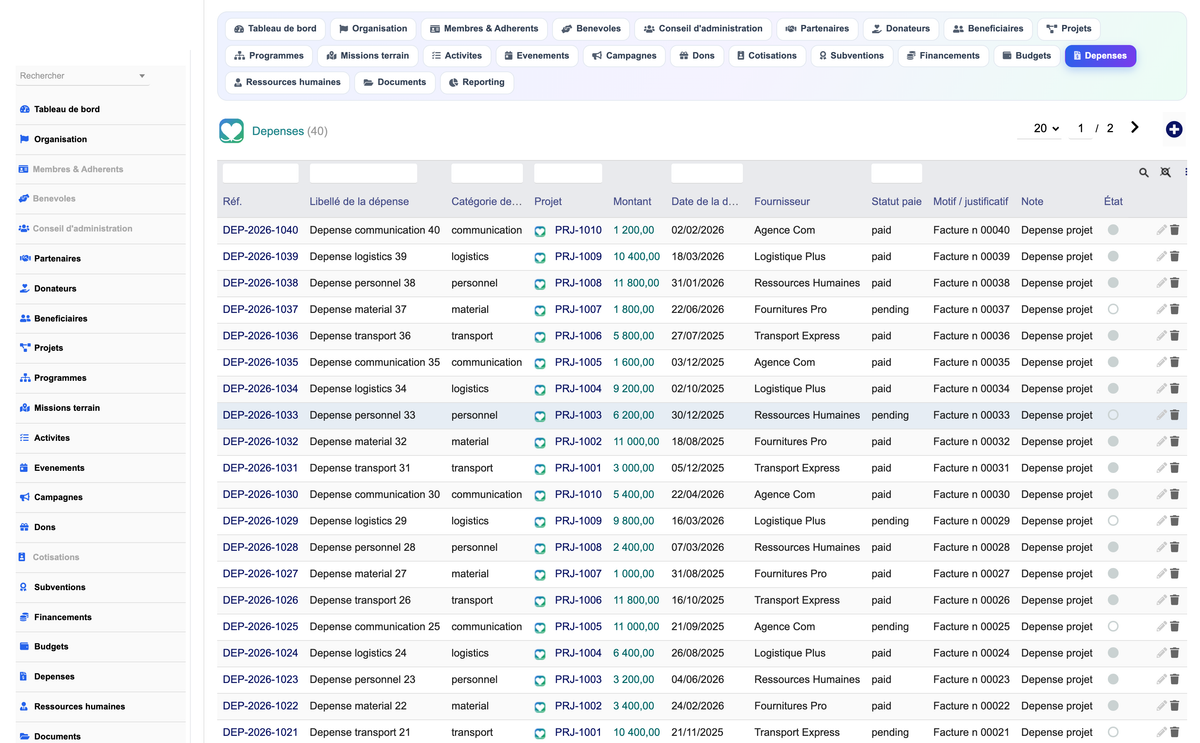Open project link PRJ-1009 in DEP-2026-1039 row

(578, 257)
